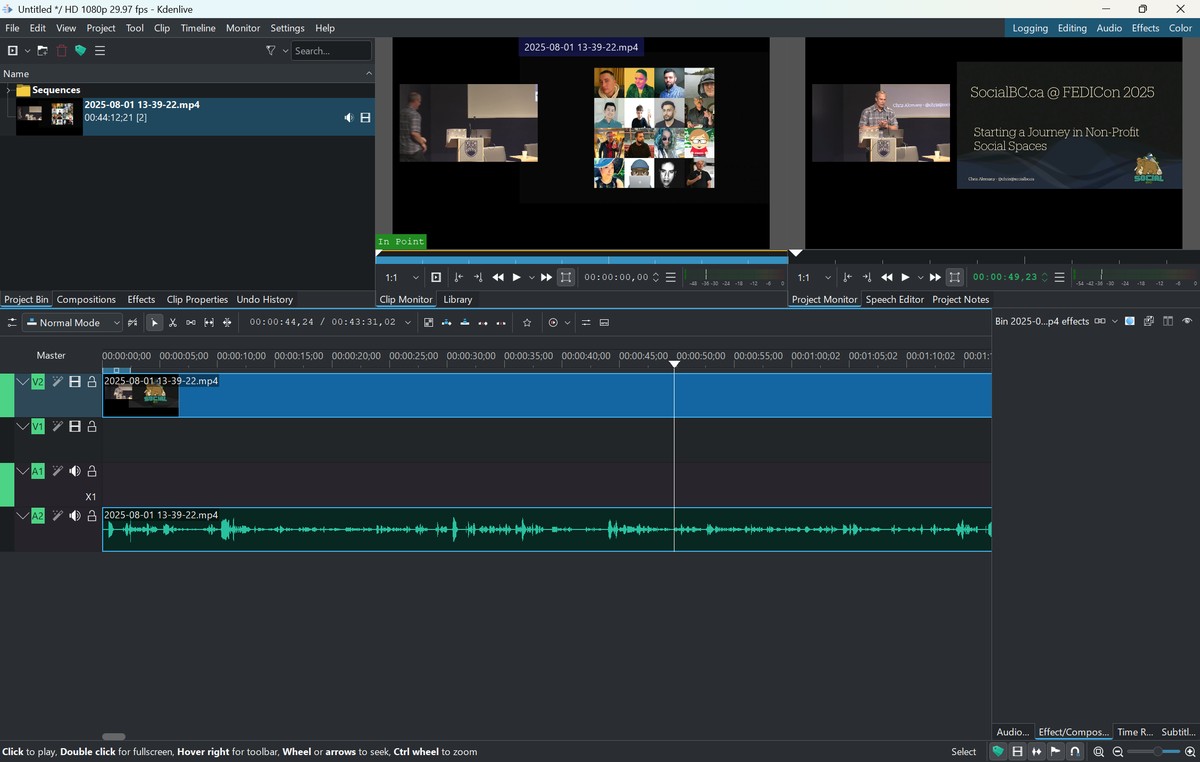Image resolution: width=1200 pixels, height=762 pixels.
Task: Lock the V1 video track
Action: point(92,427)
